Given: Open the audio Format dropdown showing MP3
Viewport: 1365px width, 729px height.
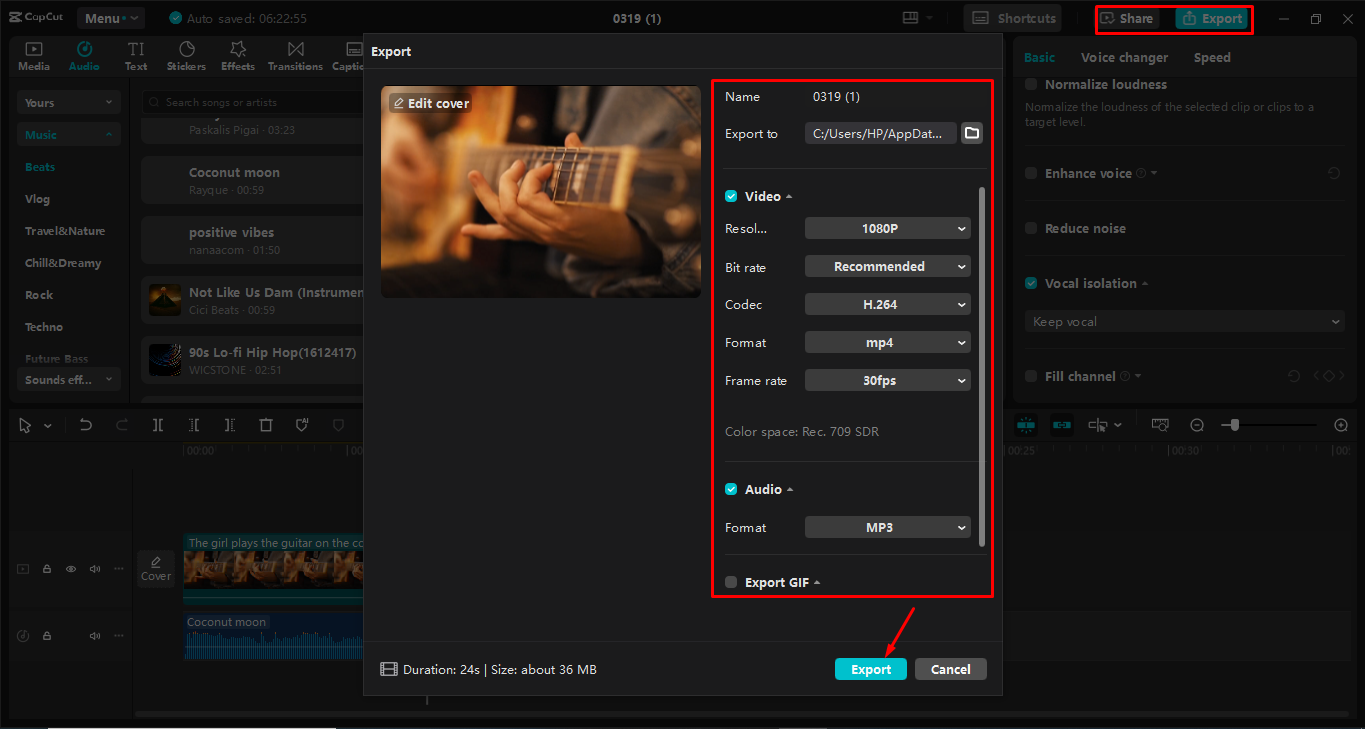Looking at the screenshot, I should (x=888, y=527).
